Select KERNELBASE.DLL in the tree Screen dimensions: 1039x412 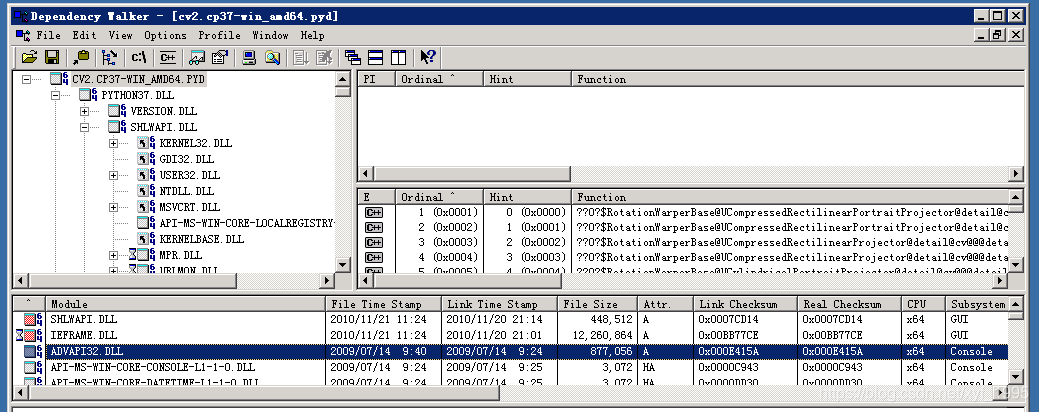point(201,239)
